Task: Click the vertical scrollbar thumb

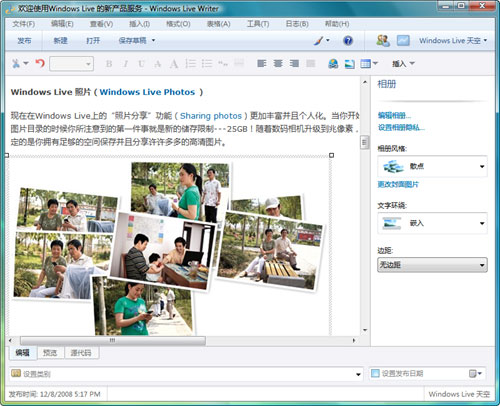Action: (364, 143)
